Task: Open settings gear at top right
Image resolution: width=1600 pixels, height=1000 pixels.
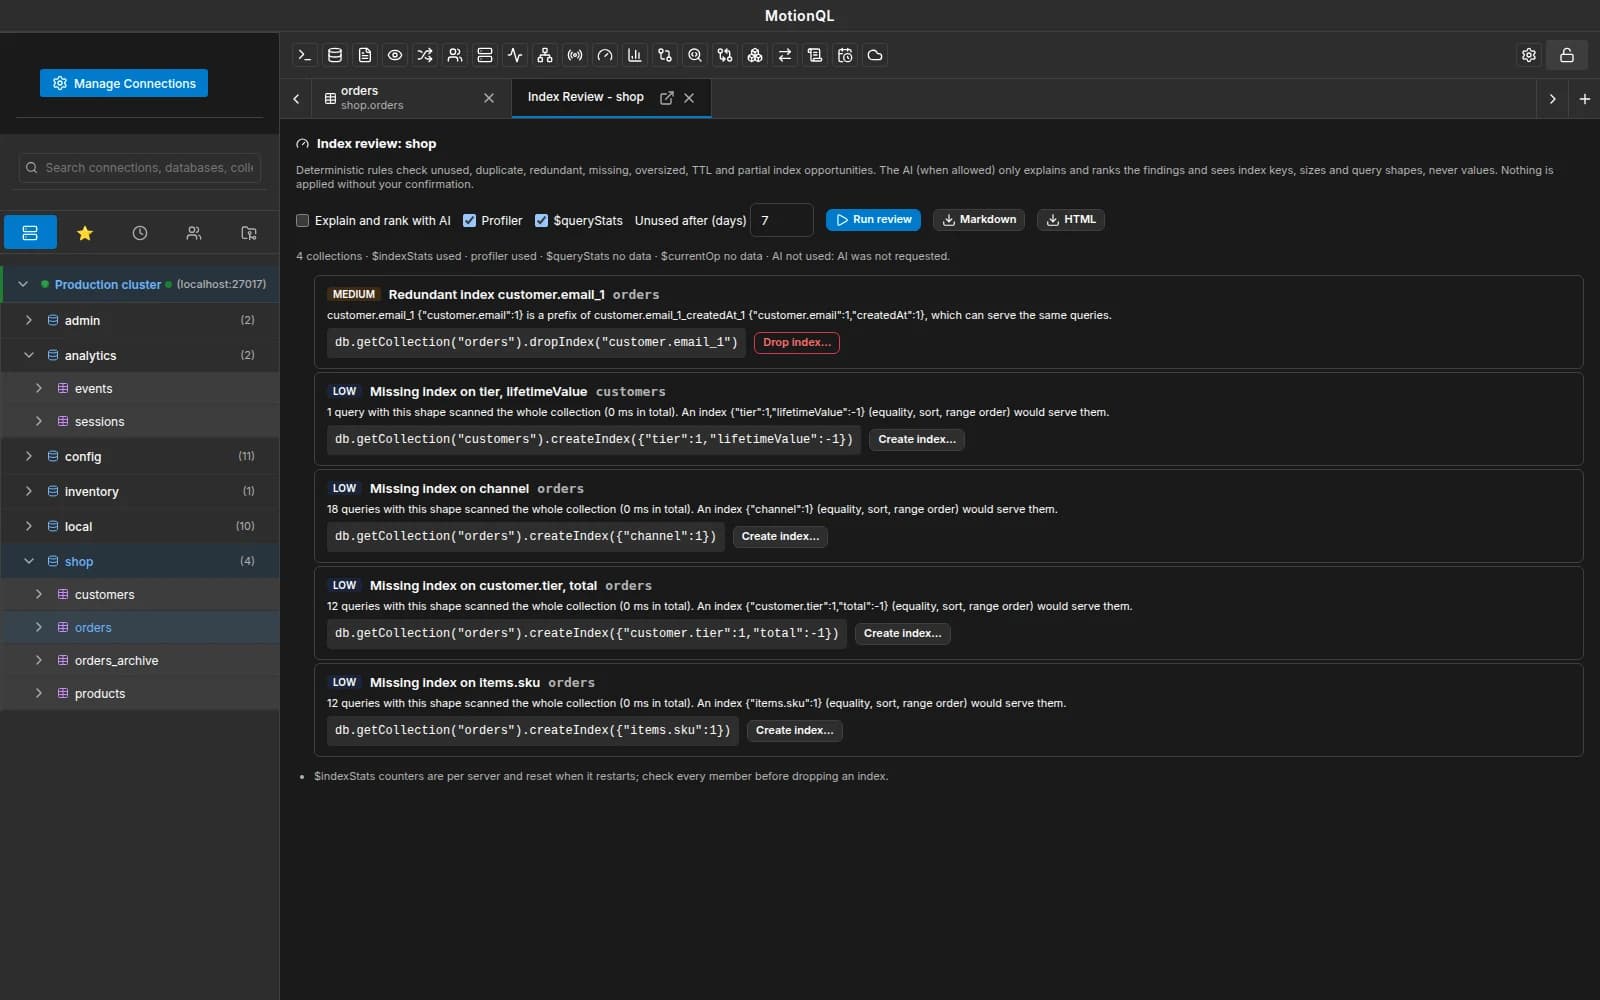Action: point(1529,55)
